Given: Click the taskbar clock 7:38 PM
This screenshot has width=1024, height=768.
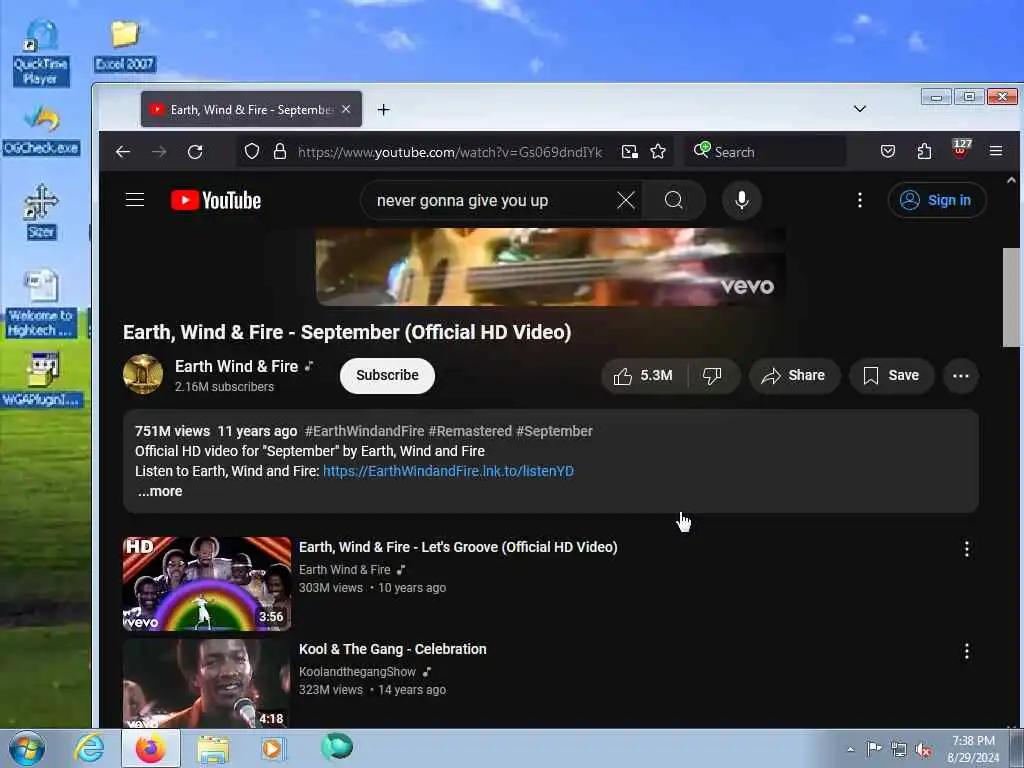Looking at the screenshot, I should pyautogui.click(x=973, y=741).
